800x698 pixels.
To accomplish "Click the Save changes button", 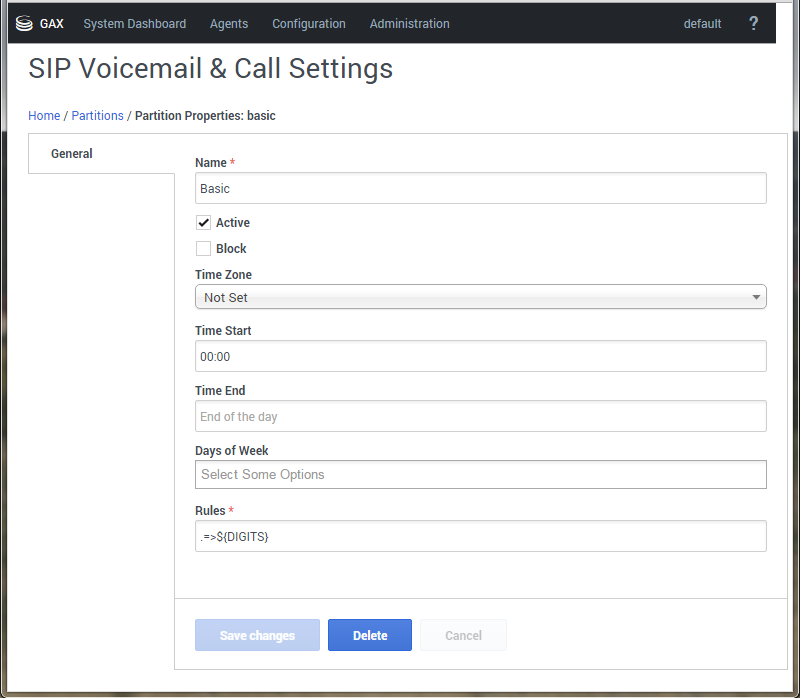I will 257,636.
